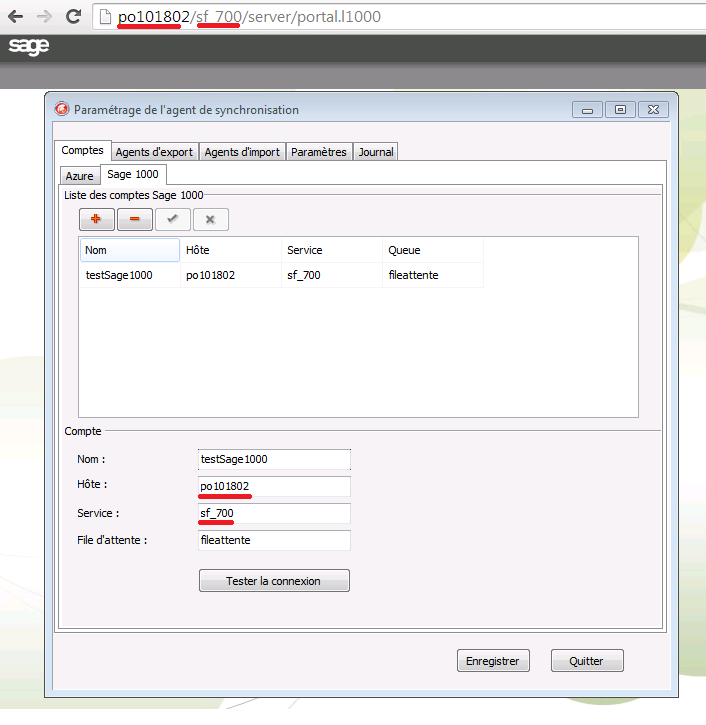
Task: Select the Sage 1000 sub-tab
Action: 133,174
